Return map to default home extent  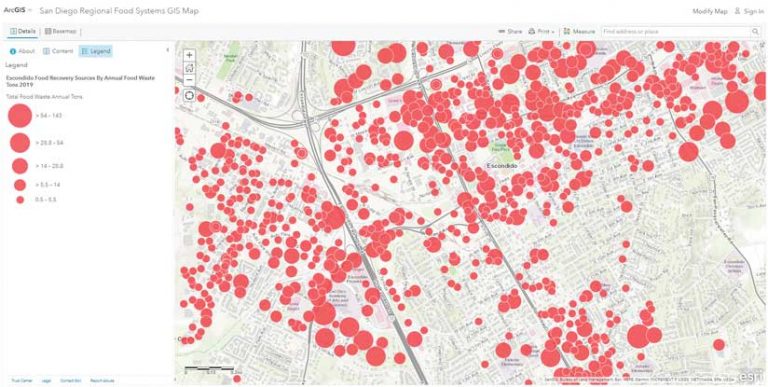pos(190,68)
